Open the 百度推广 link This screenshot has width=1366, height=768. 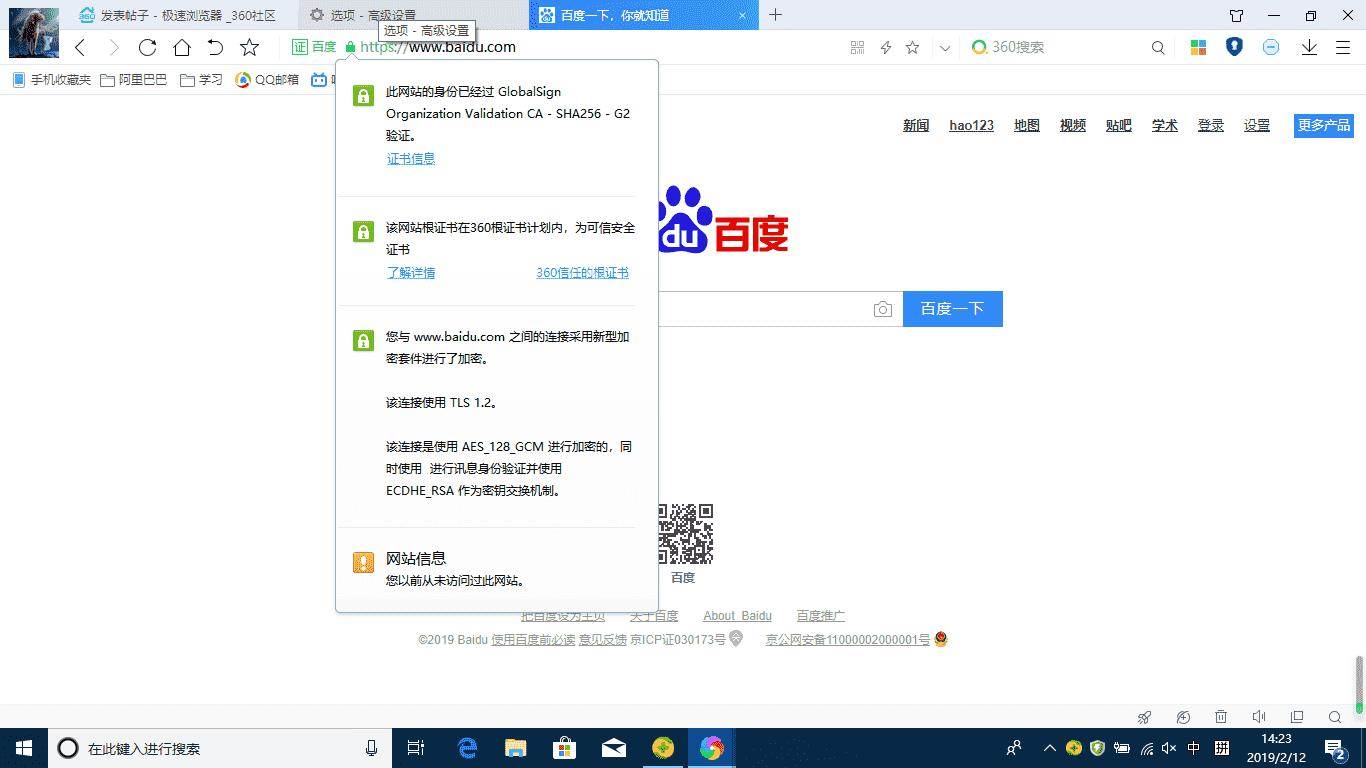coord(820,615)
